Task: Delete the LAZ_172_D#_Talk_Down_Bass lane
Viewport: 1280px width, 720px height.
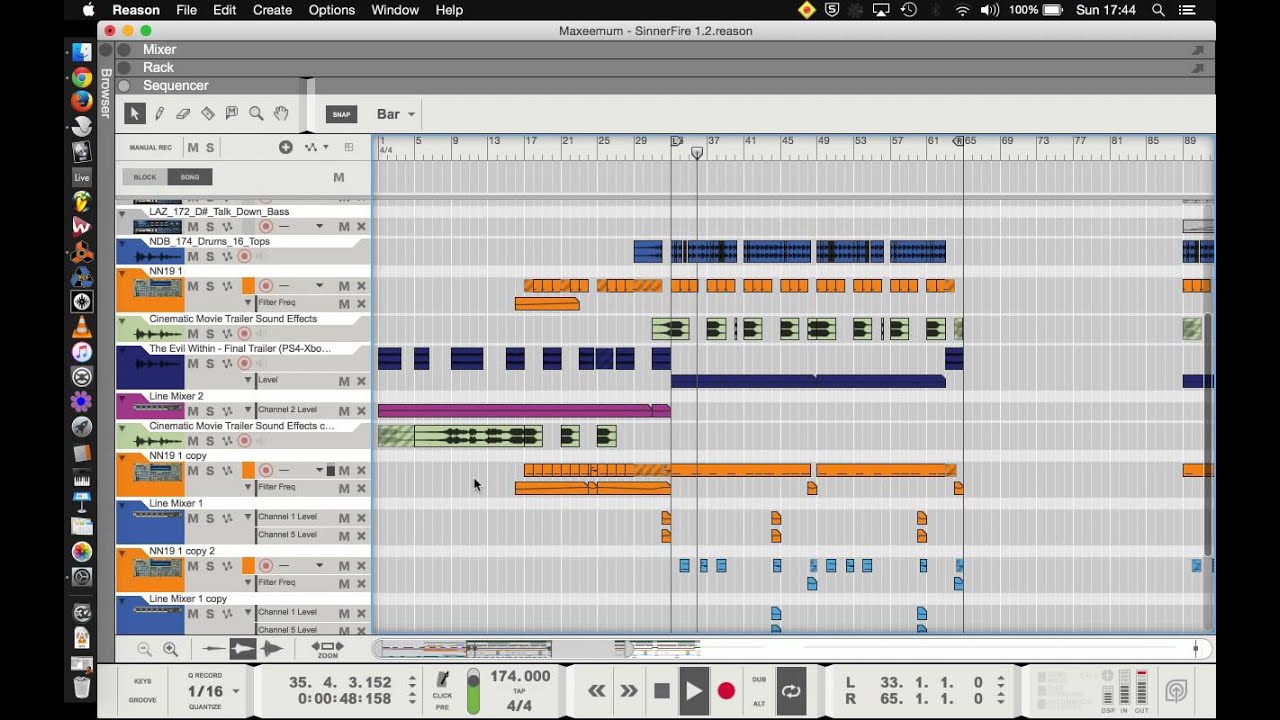Action: (361, 227)
